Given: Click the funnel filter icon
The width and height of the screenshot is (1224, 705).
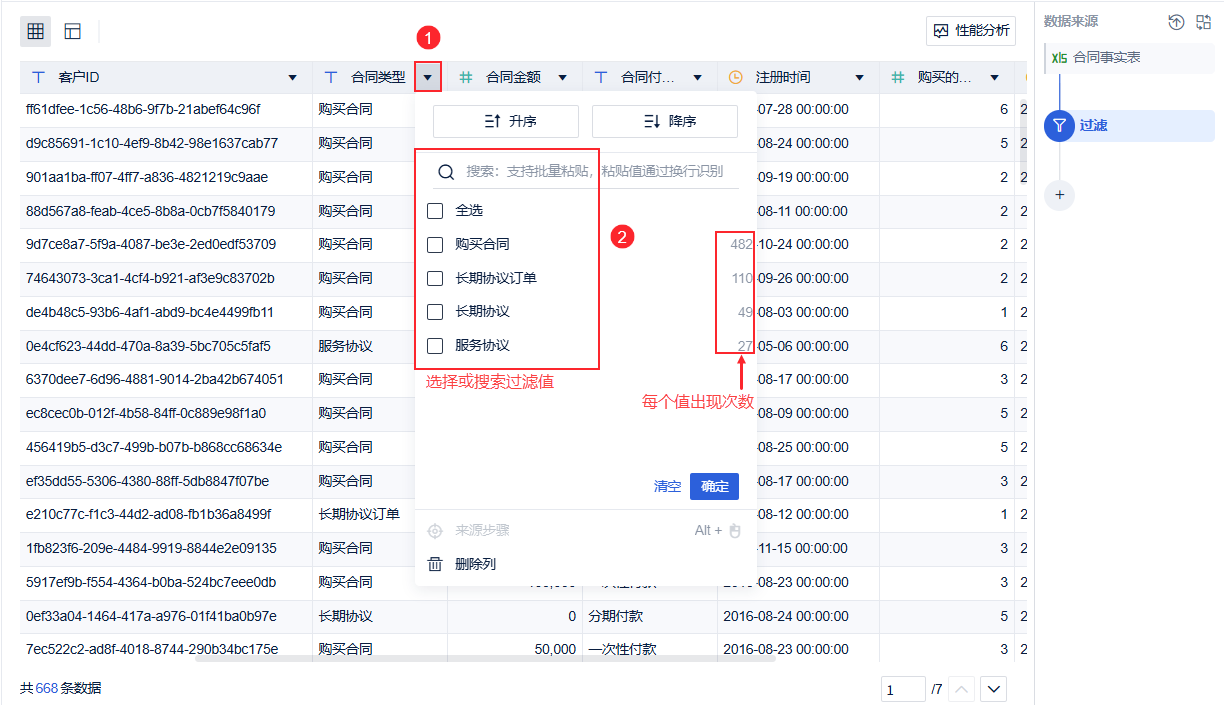Looking at the screenshot, I should pos(1059,126).
